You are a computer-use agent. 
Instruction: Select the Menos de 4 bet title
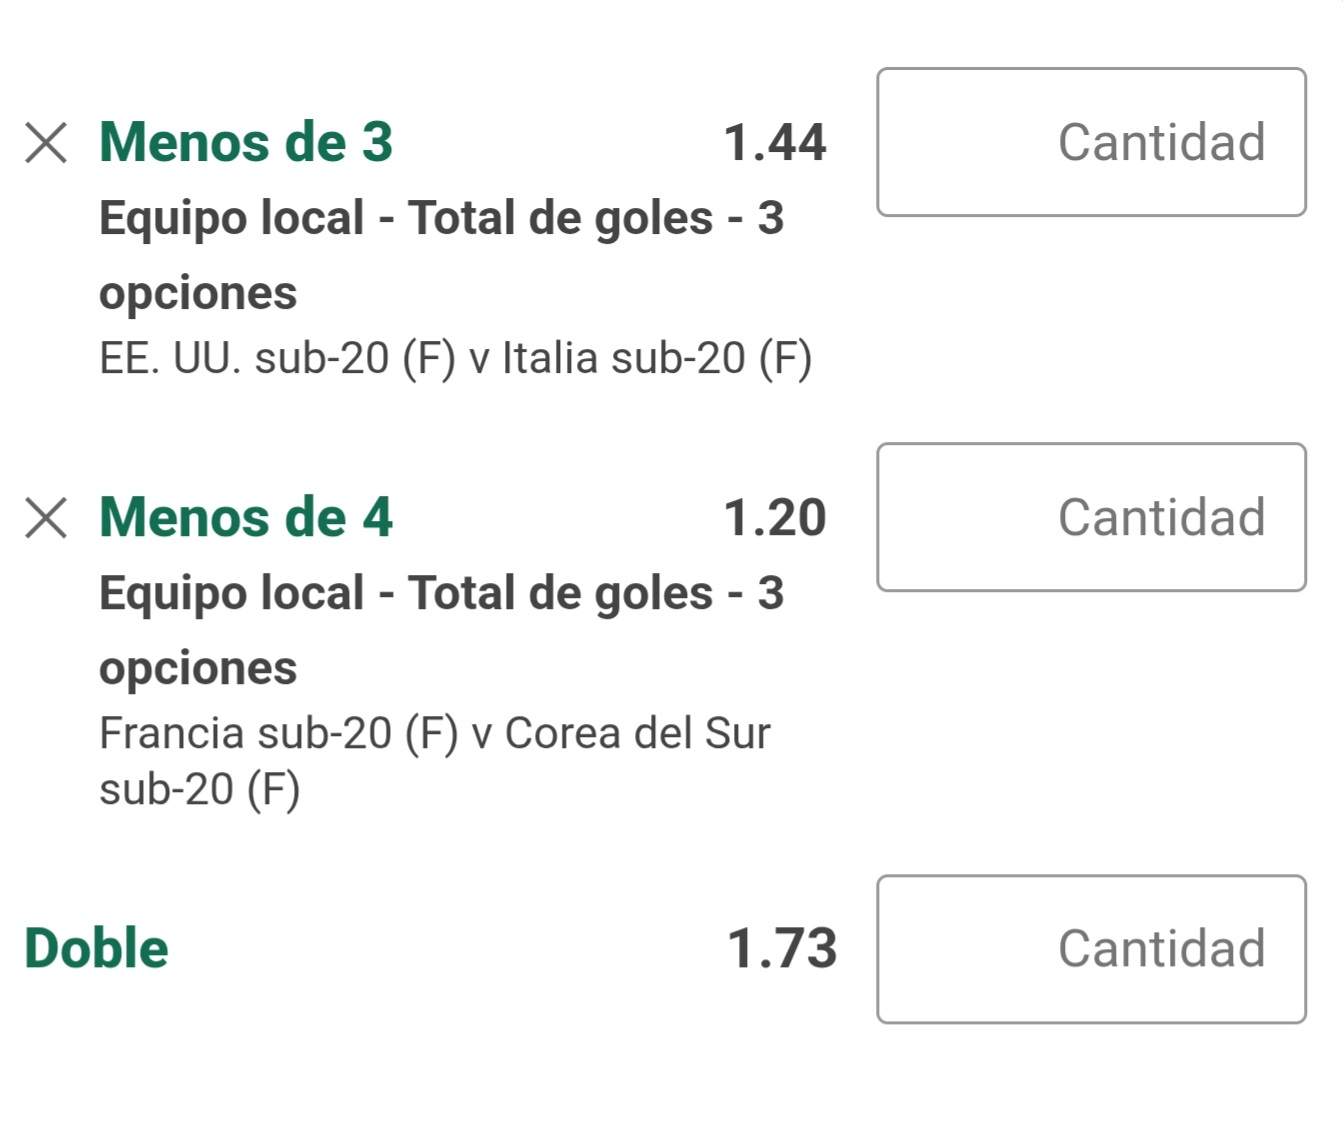click(246, 517)
